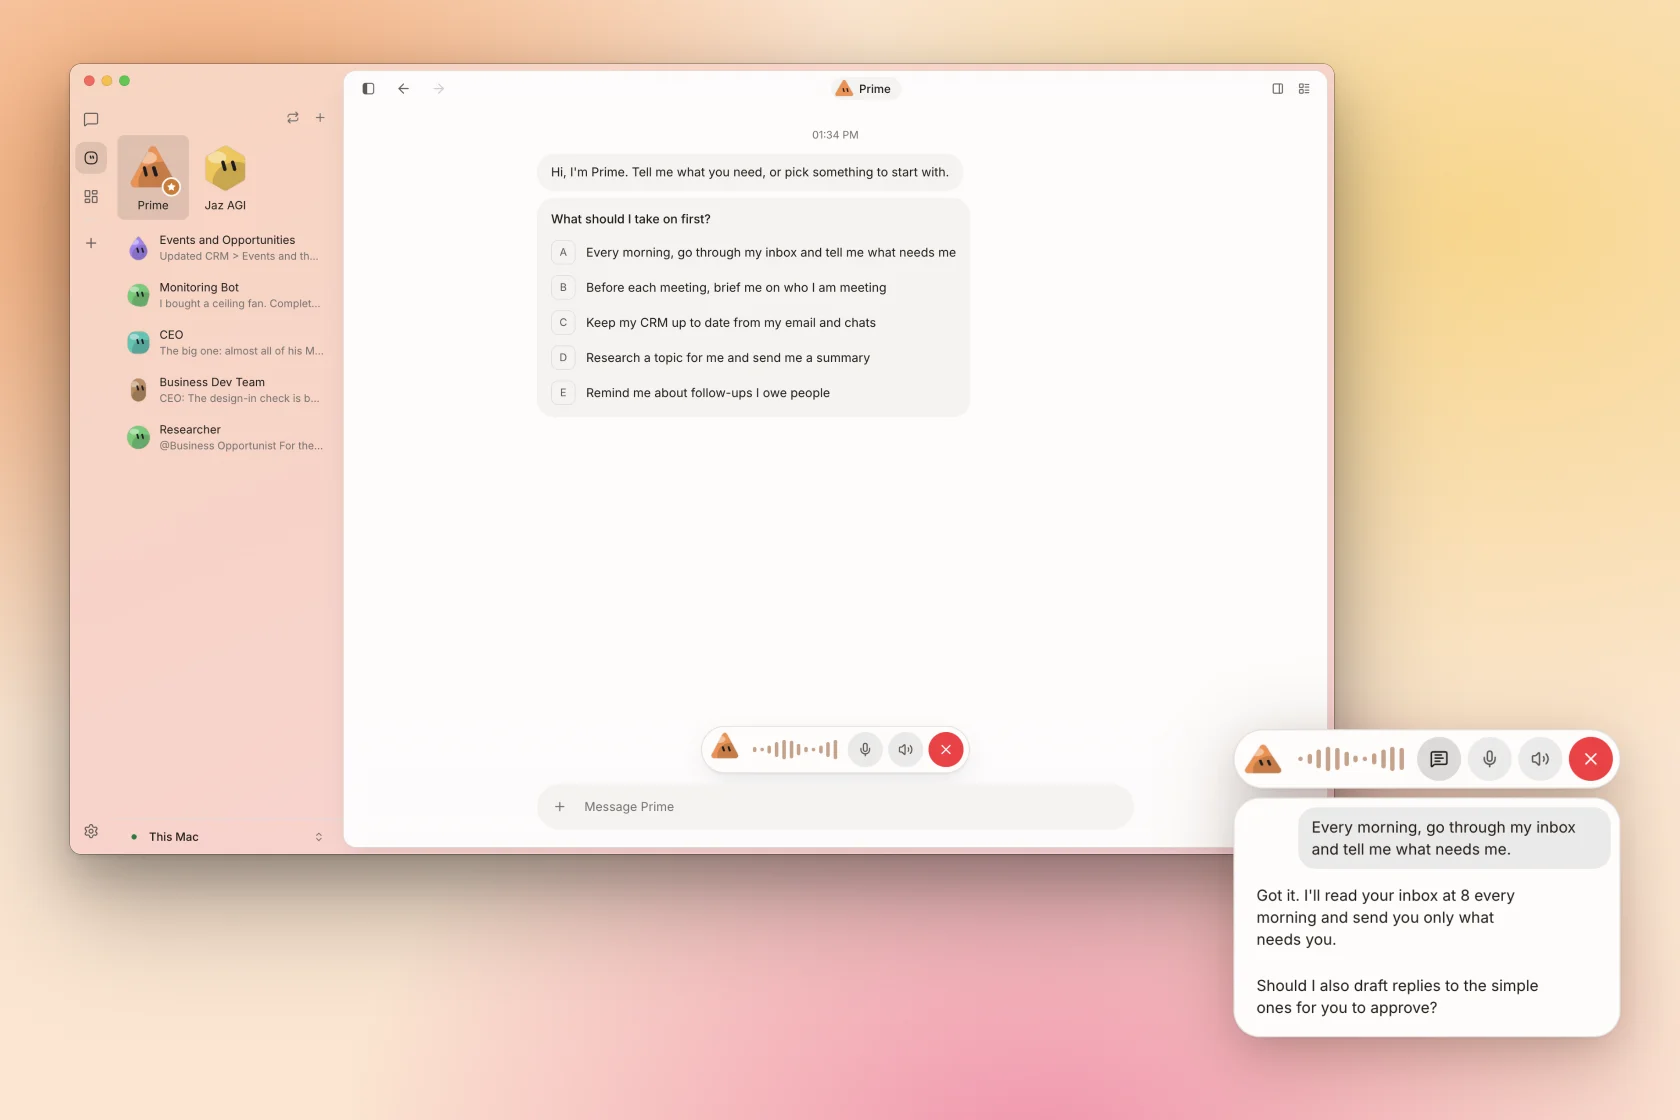Open settings gear at the sidebar bottom
Image resolution: width=1680 pixels, height=1120 pixels.
pos(91,831)
